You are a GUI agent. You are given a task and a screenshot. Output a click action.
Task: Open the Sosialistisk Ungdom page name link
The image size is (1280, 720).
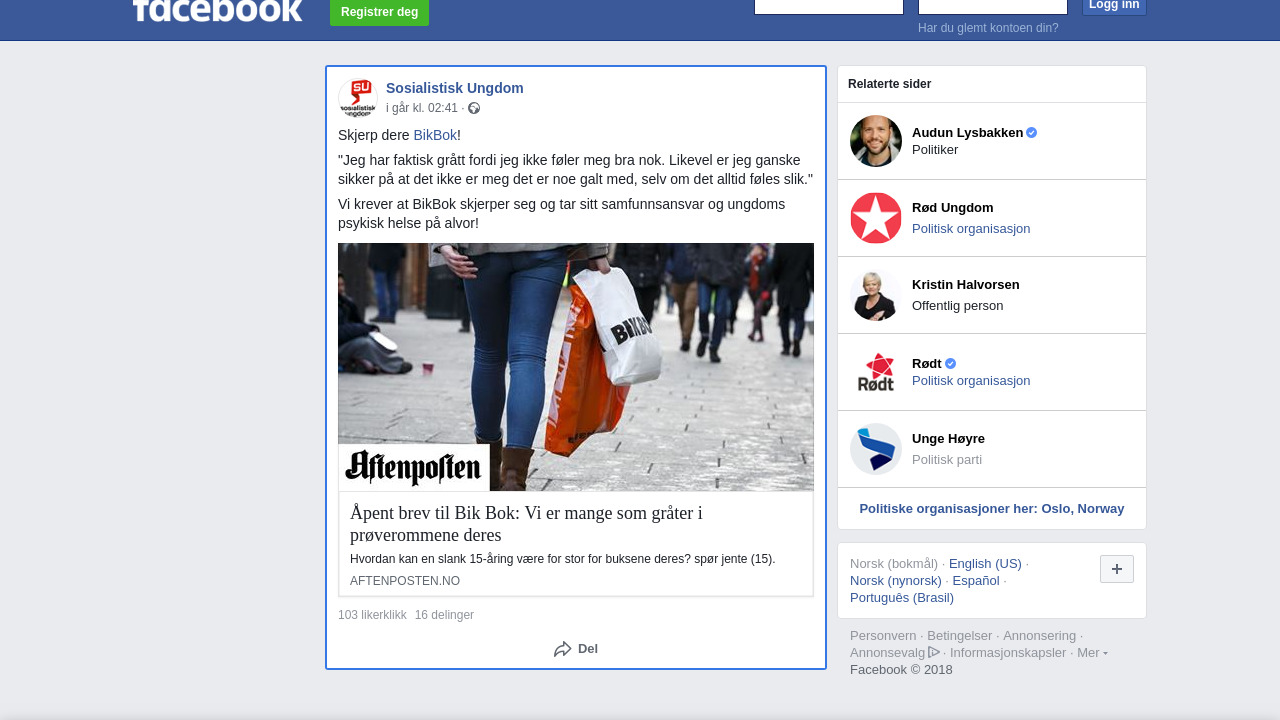tap(455, 88)
